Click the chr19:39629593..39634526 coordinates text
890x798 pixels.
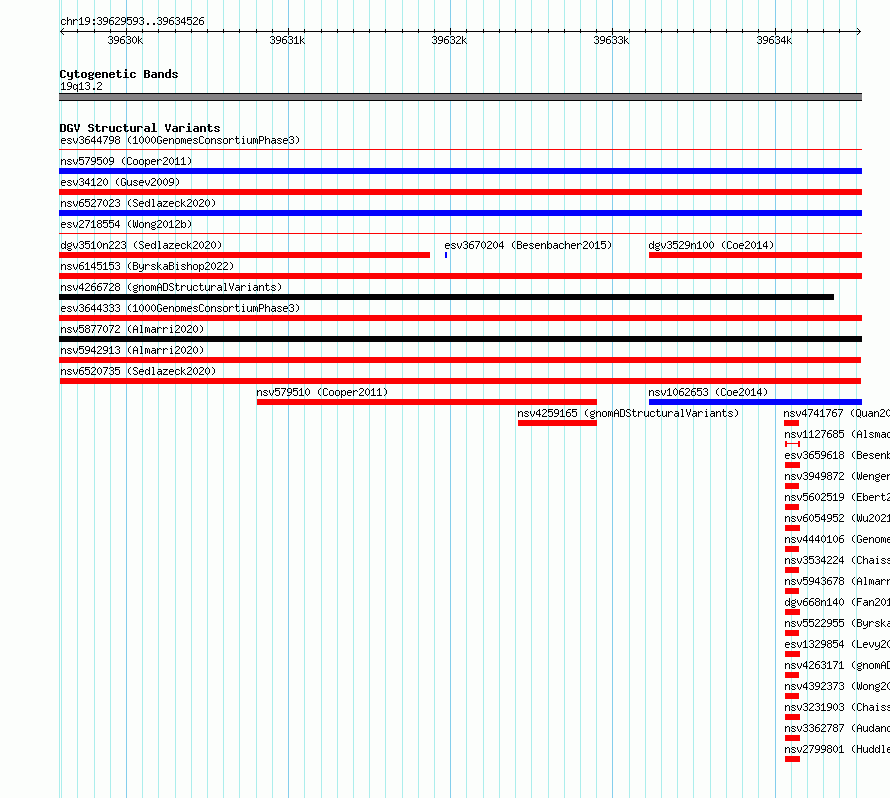(132, 22)
